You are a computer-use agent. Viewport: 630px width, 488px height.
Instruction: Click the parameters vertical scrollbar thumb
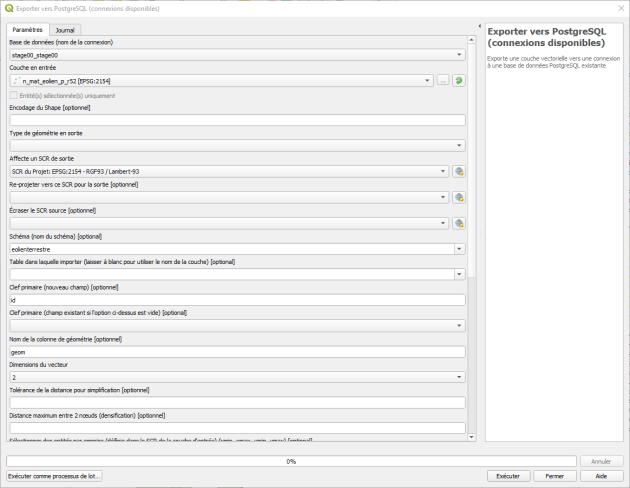pyautogui.click(x=472, y=160)
